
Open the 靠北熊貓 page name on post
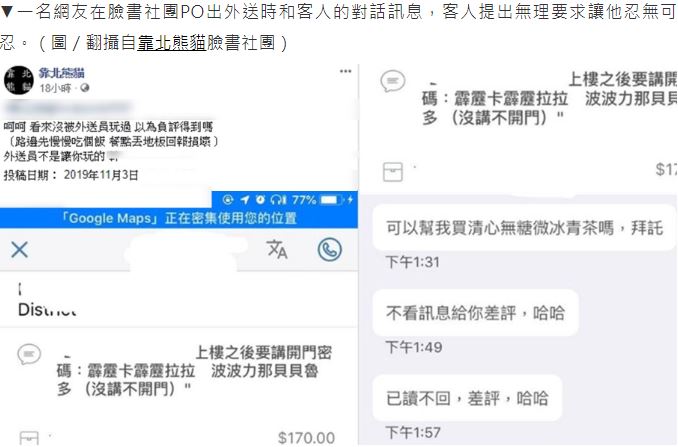coord(61,73)
